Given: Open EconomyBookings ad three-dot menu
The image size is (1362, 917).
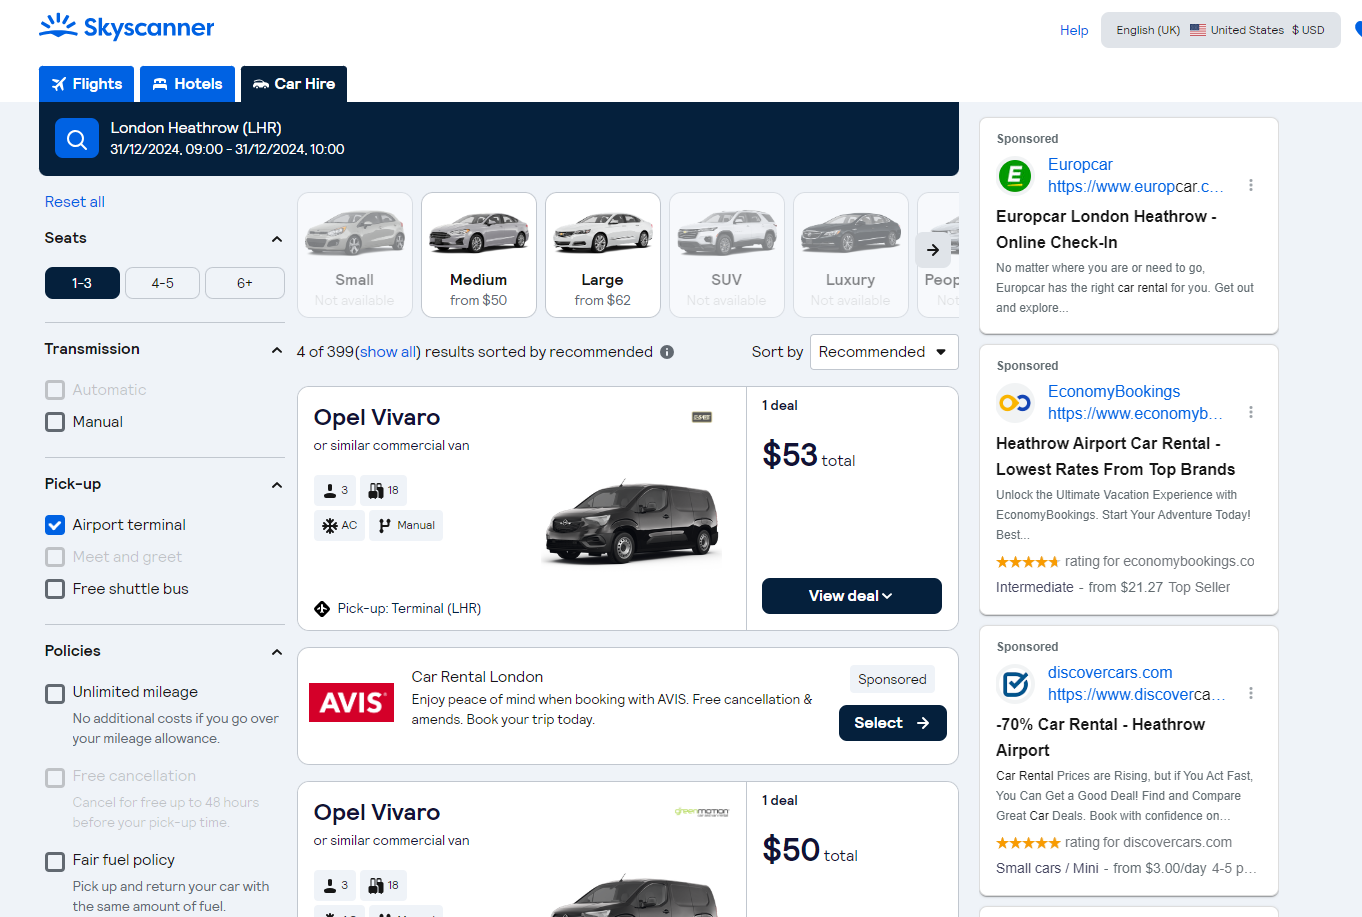Looking at the screenshot, I should [1251, 412].
